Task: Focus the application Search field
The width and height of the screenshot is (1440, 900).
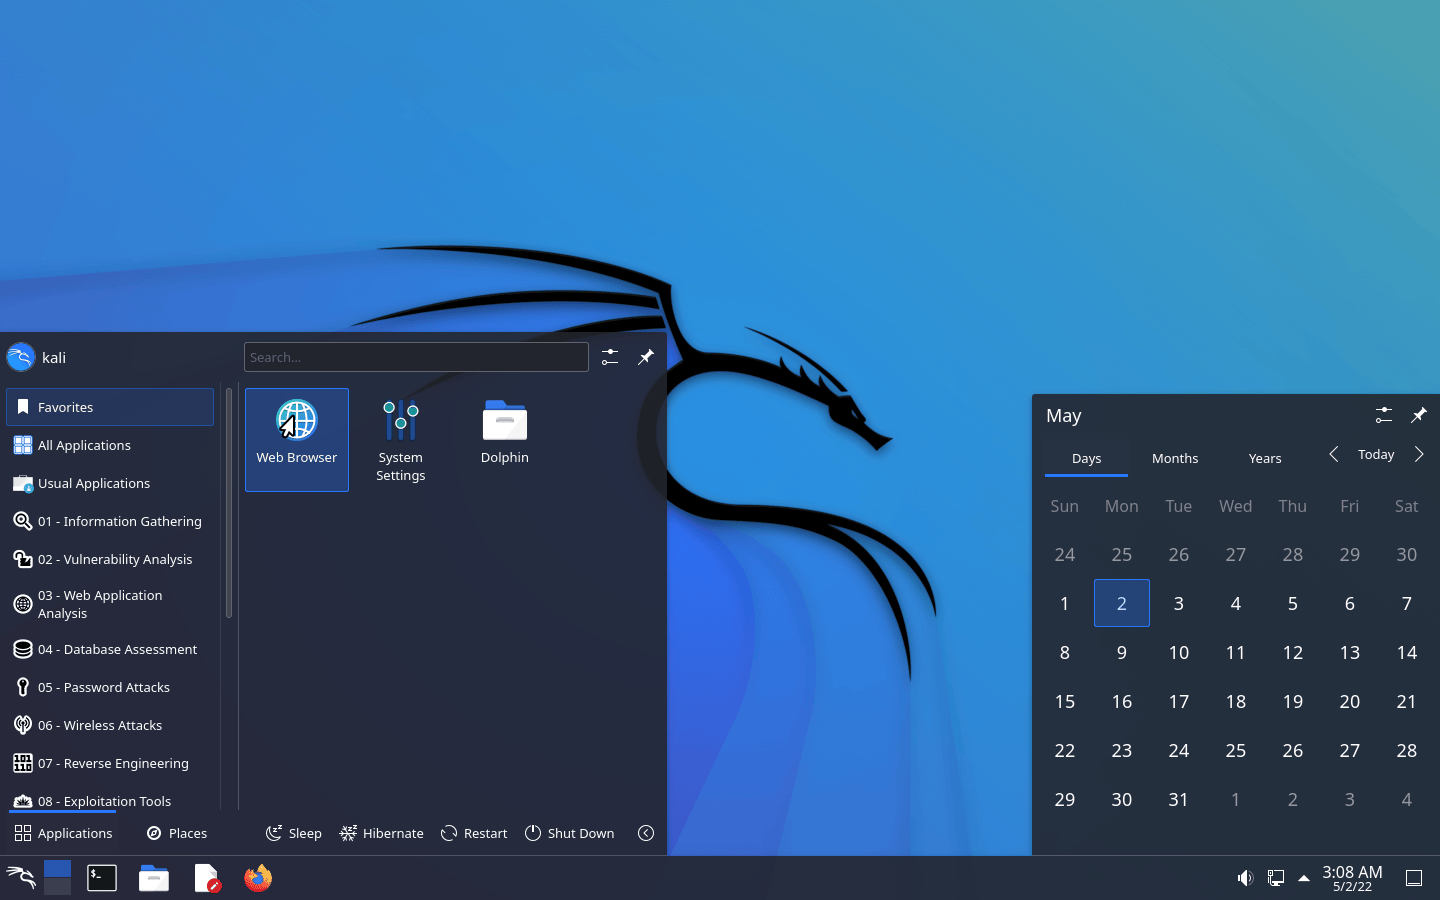Action: click(x=416, y=357)
